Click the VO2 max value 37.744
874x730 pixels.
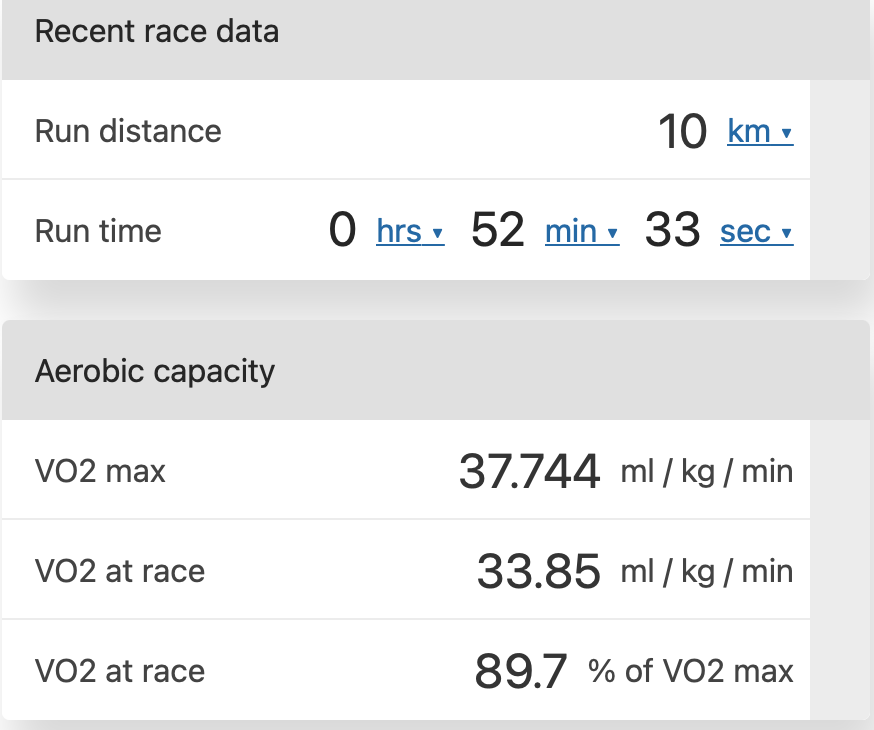coord(529,471)
